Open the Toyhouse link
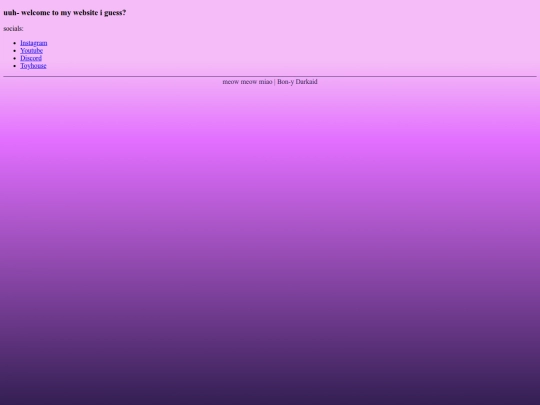 pyautogui.click(x=33, y=66)
